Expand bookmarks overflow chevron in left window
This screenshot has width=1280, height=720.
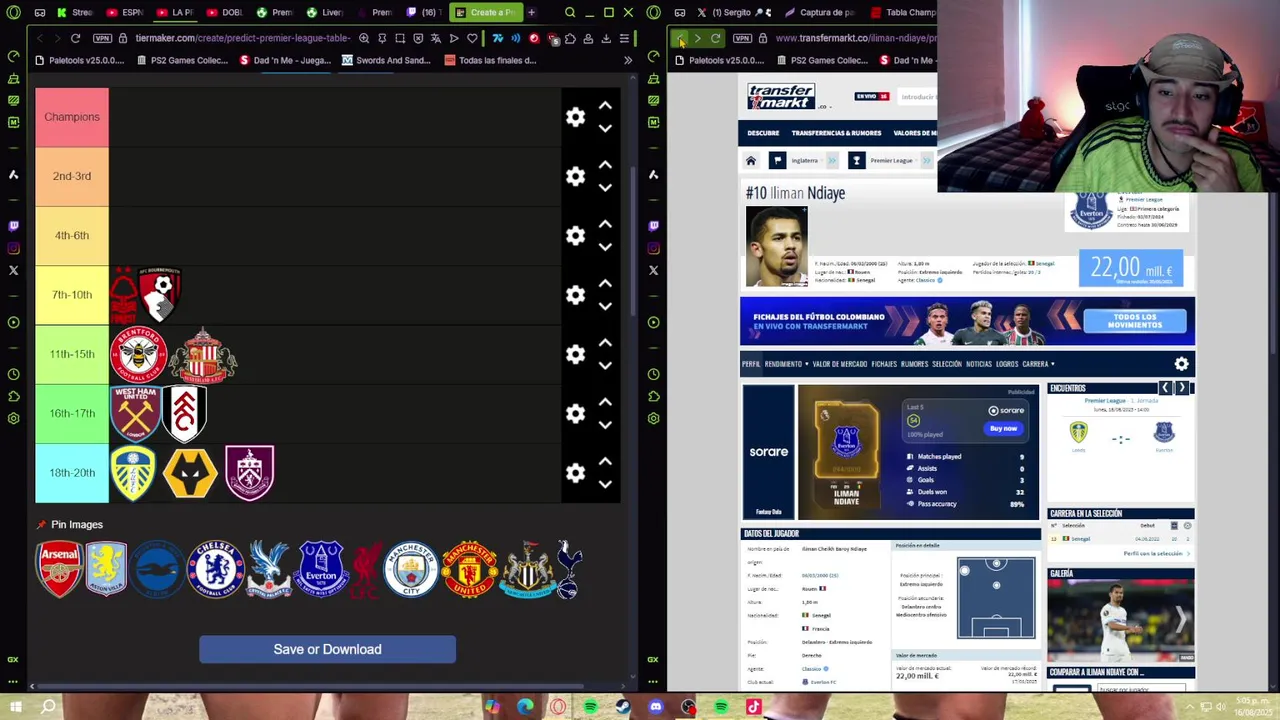click(x=628, y=60)
